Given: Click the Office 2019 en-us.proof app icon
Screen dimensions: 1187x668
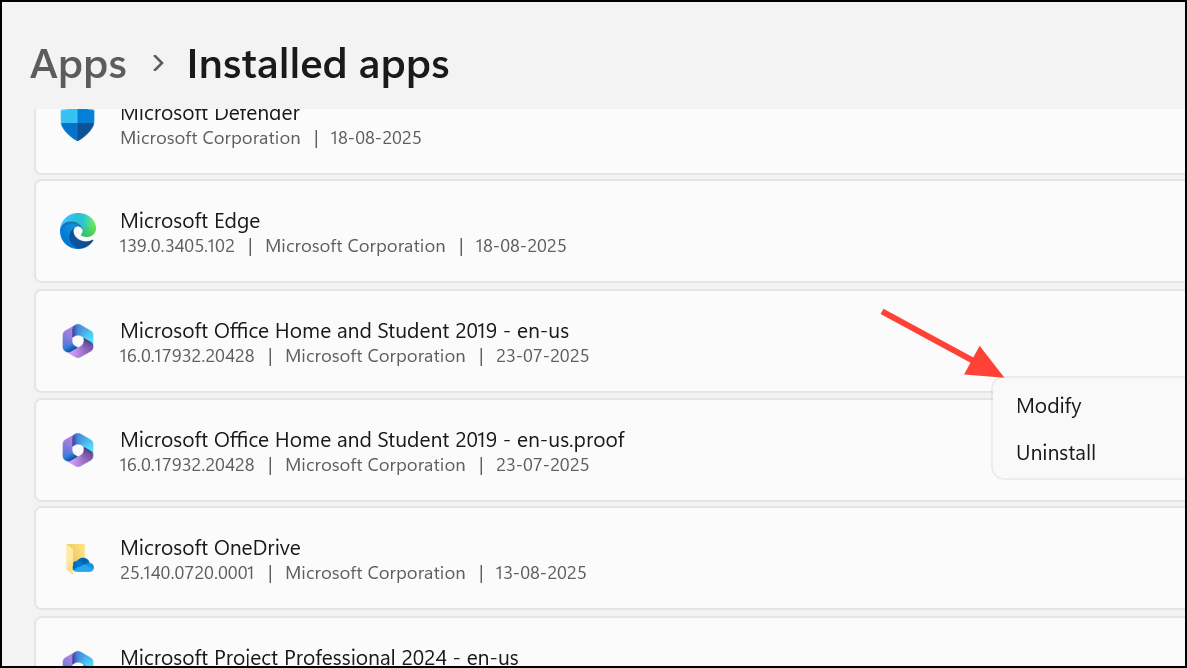Looking at the screenshot, I should (x=77, y=451).
